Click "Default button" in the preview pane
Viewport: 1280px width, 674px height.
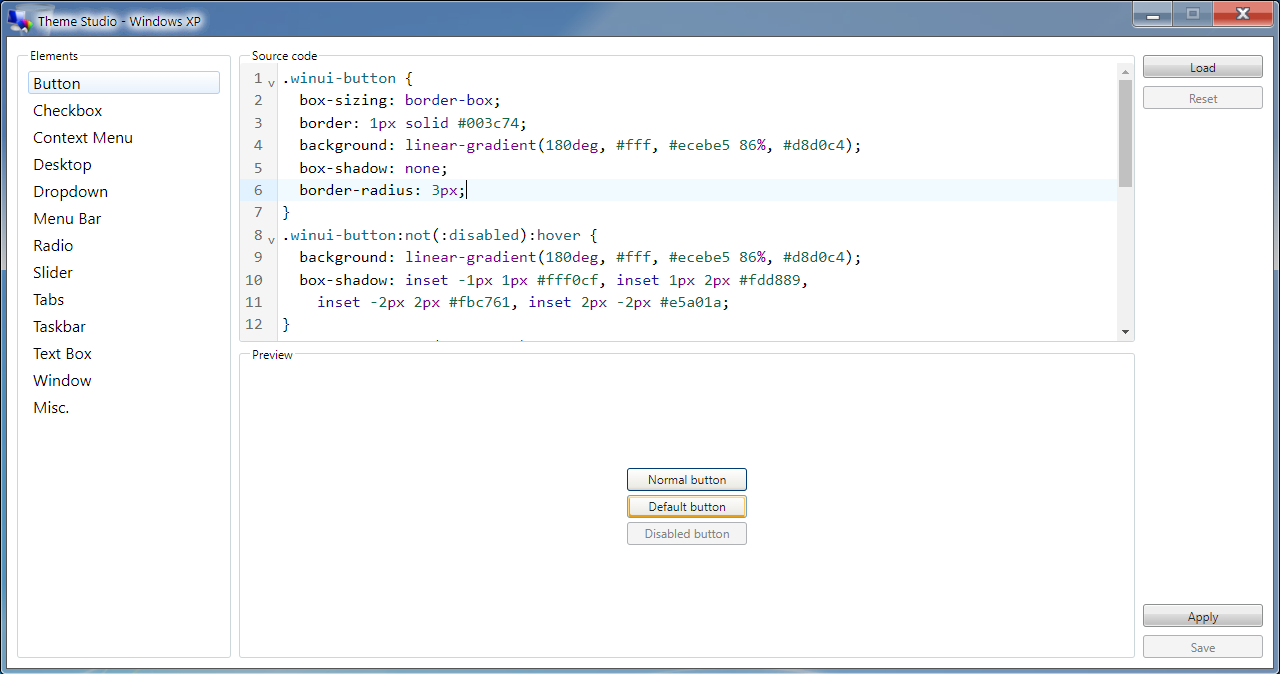tap(686, 506)
